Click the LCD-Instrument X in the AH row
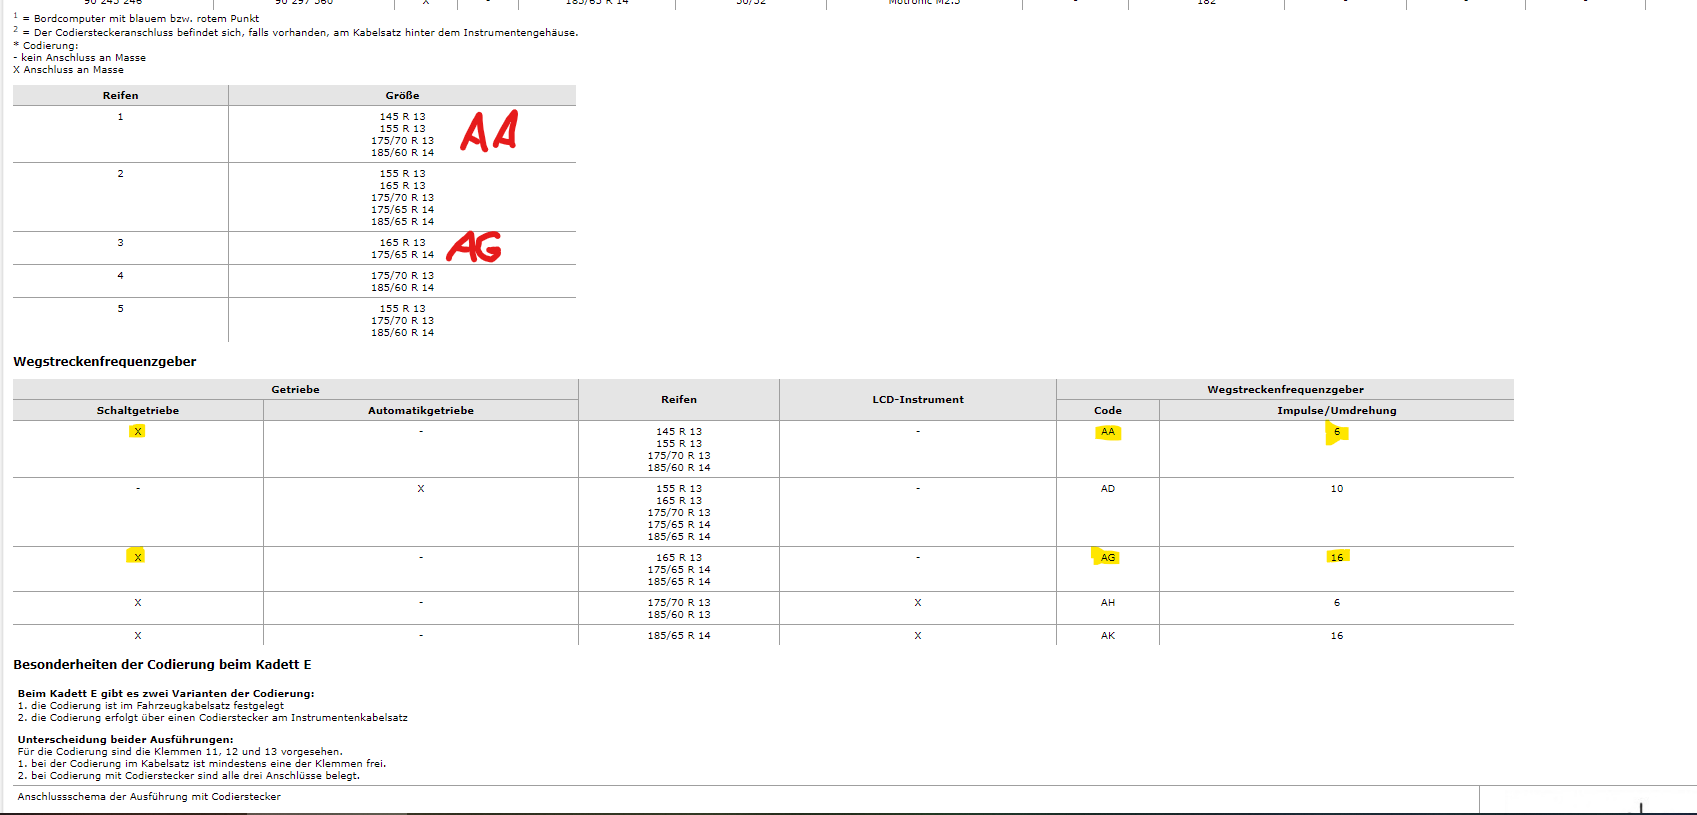This screenshot has width=1697, height=815. click(917, 603)
